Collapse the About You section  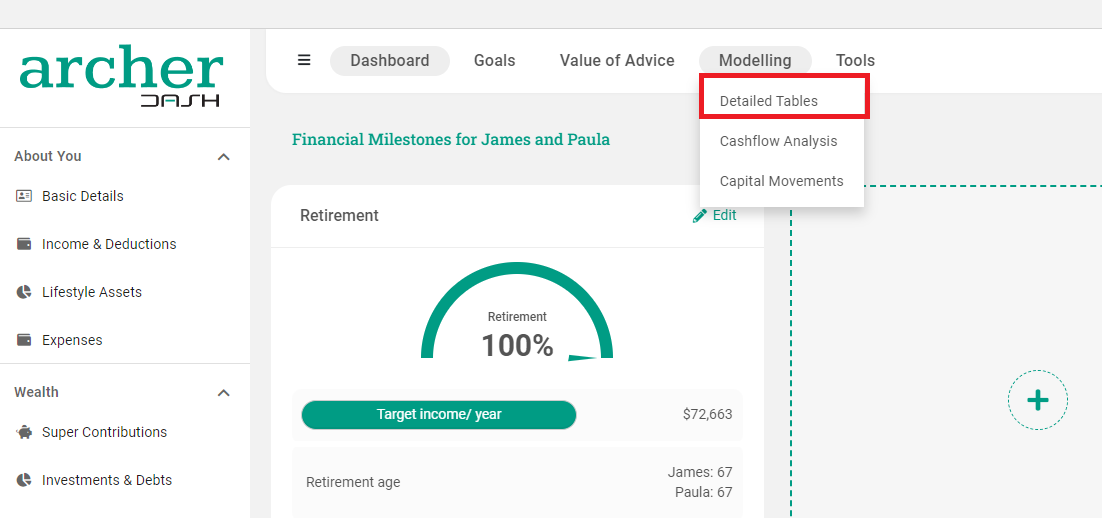pos(224,157)
